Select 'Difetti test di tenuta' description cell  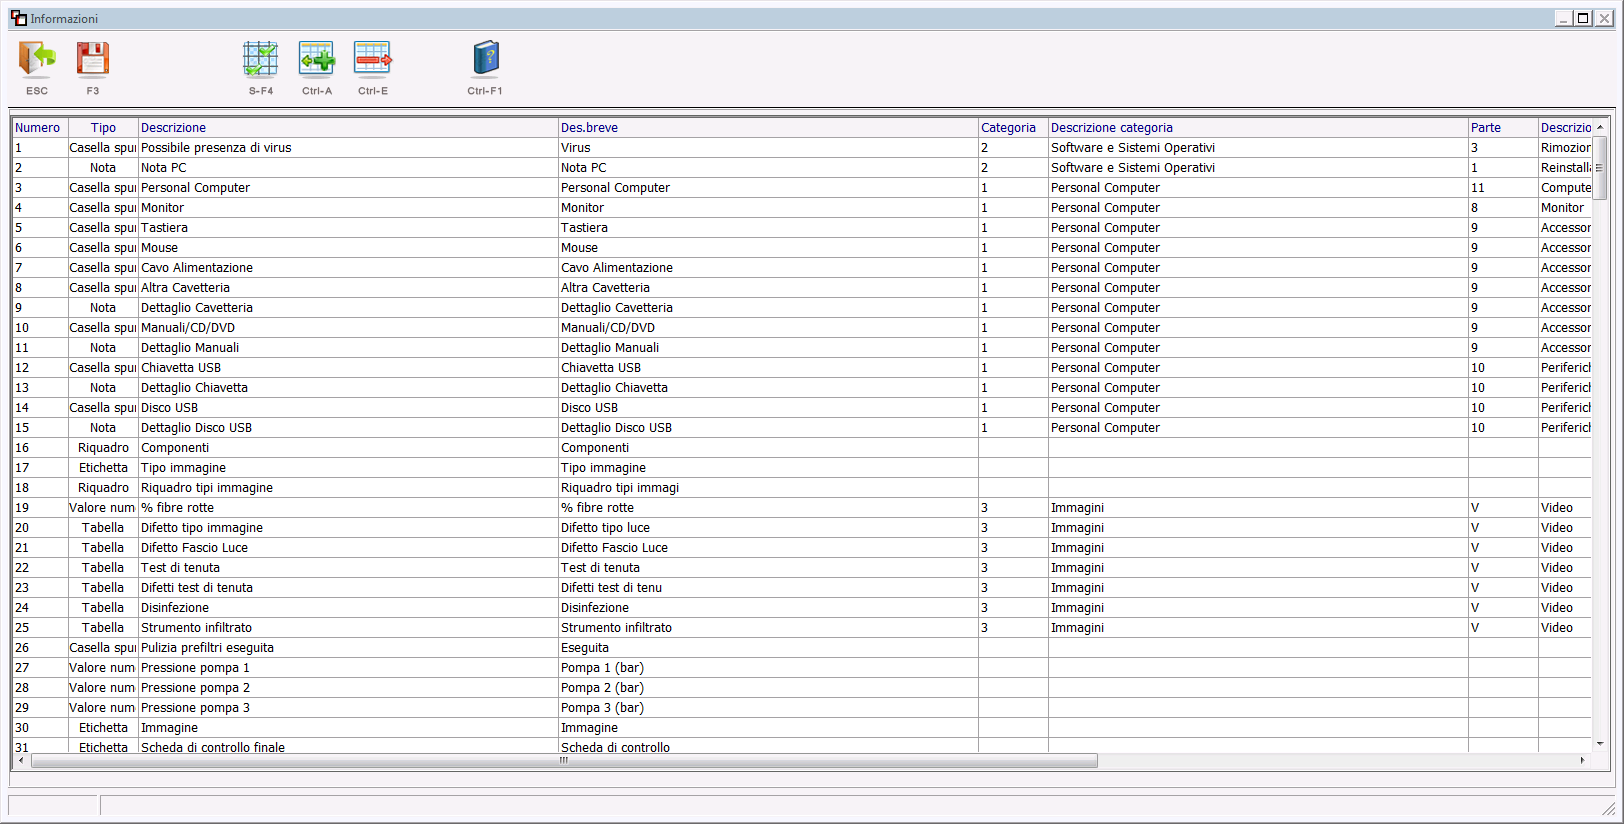point(348,588)
